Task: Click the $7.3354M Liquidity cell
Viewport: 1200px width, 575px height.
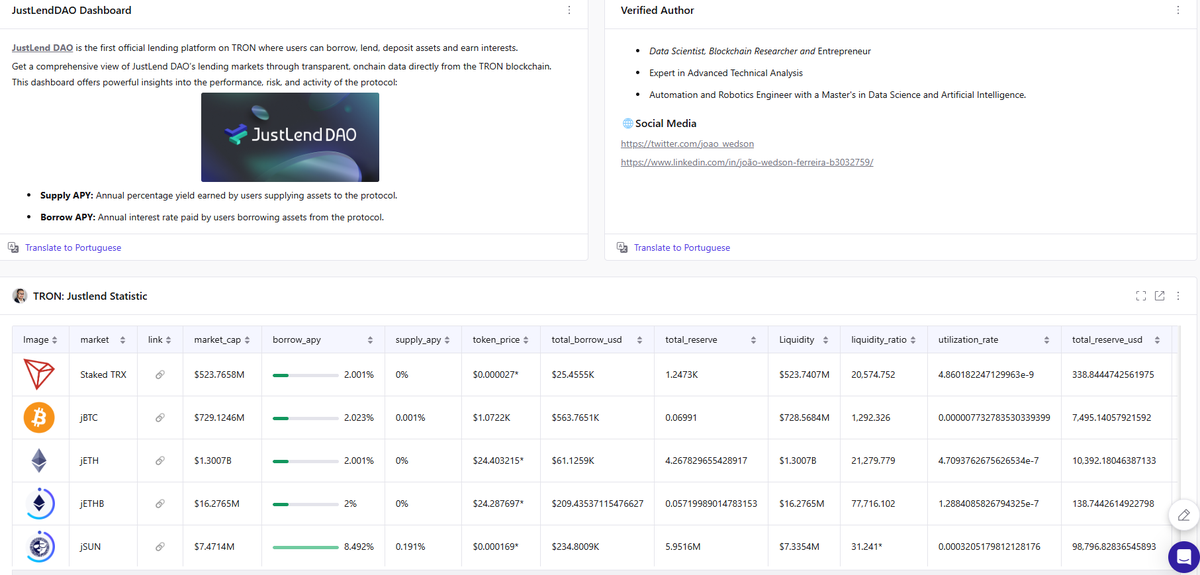Action: click(805, 547)
